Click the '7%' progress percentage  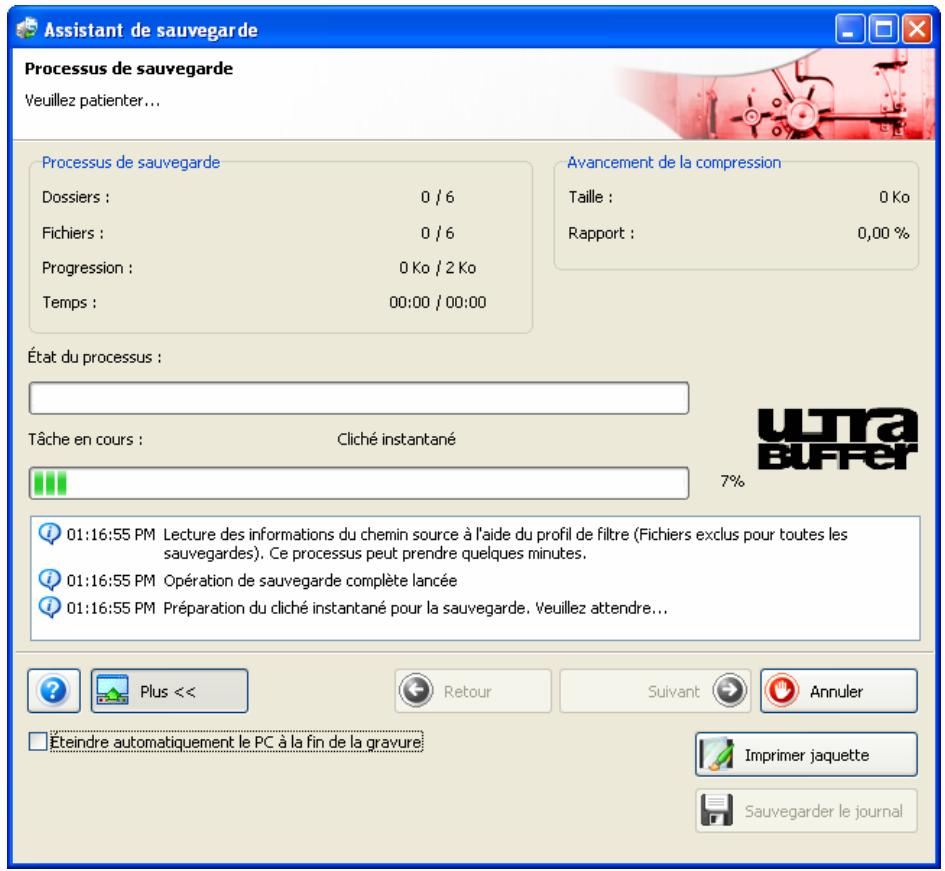coord(732,481)
